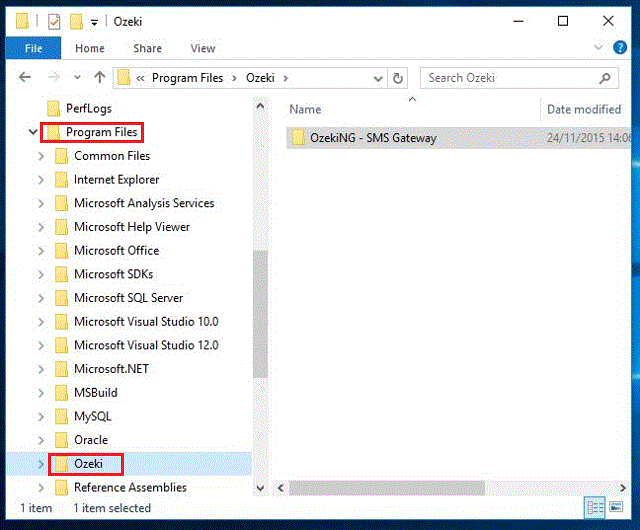This screenshot has width=640, height=530.
Task: Select the Ozeki folder in tree
Action: [88, 463]
